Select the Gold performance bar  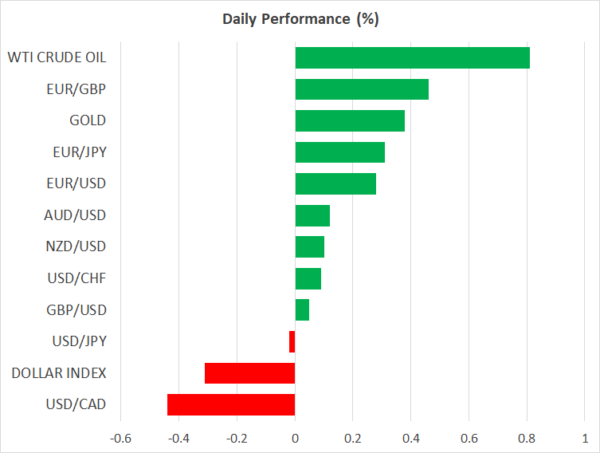click(350, 121)
